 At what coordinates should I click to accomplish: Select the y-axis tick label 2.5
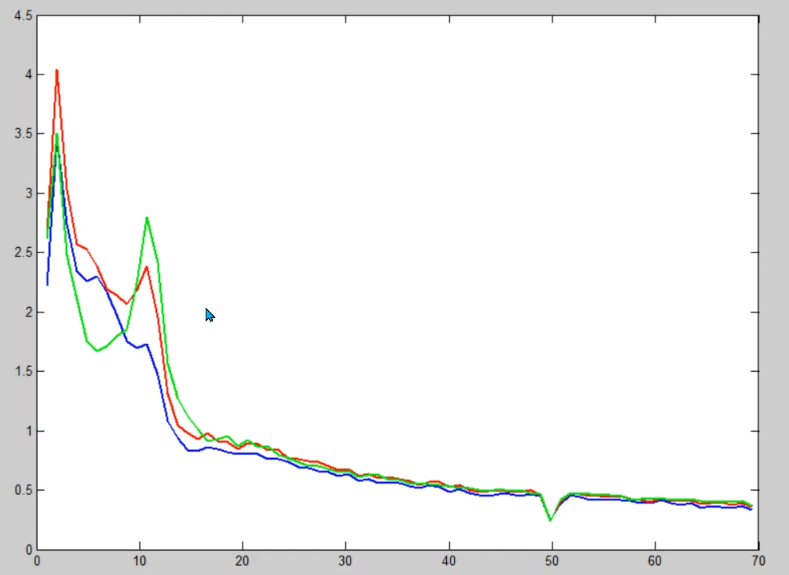point(23,253)
